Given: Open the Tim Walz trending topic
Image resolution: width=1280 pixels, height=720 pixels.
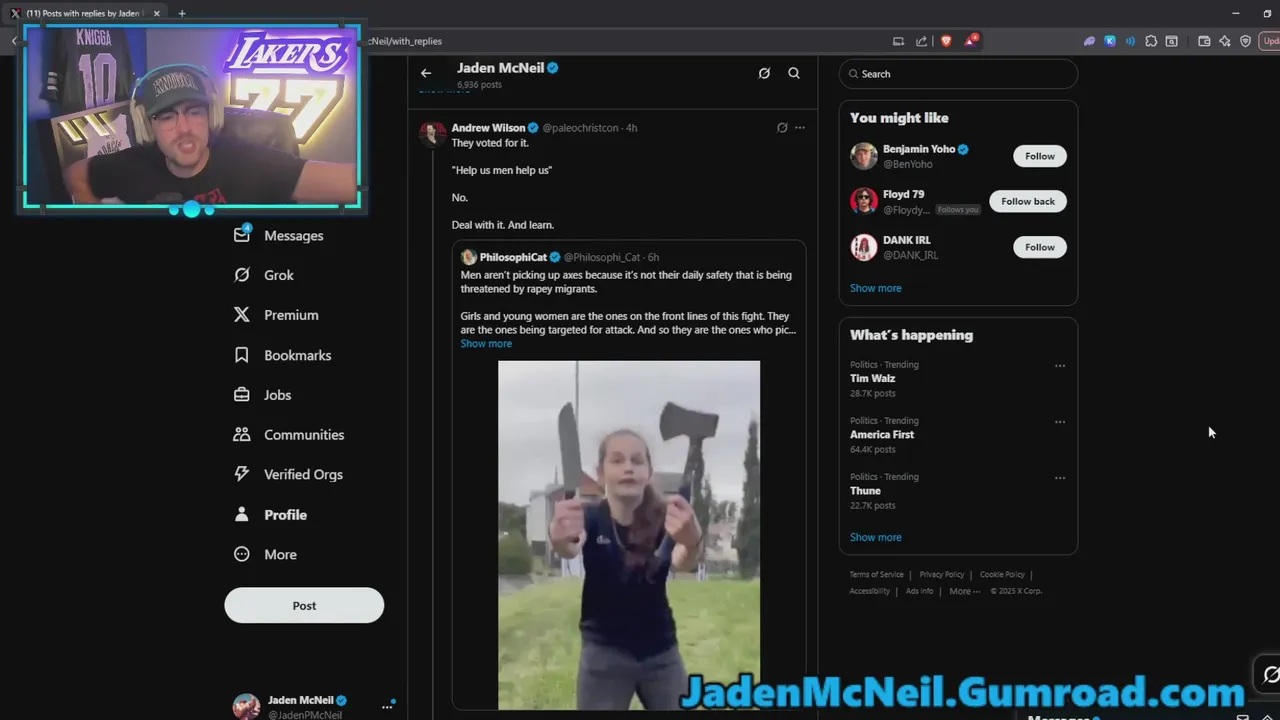Looking at the screenshot, I should click(x=872, y=379).
